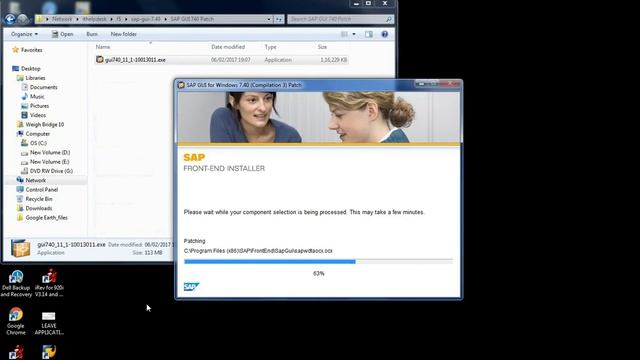The height and width of the screenshot is (360, 640).
Task: Go back using Explorer back arrow
Action: [x=10, y=19]
